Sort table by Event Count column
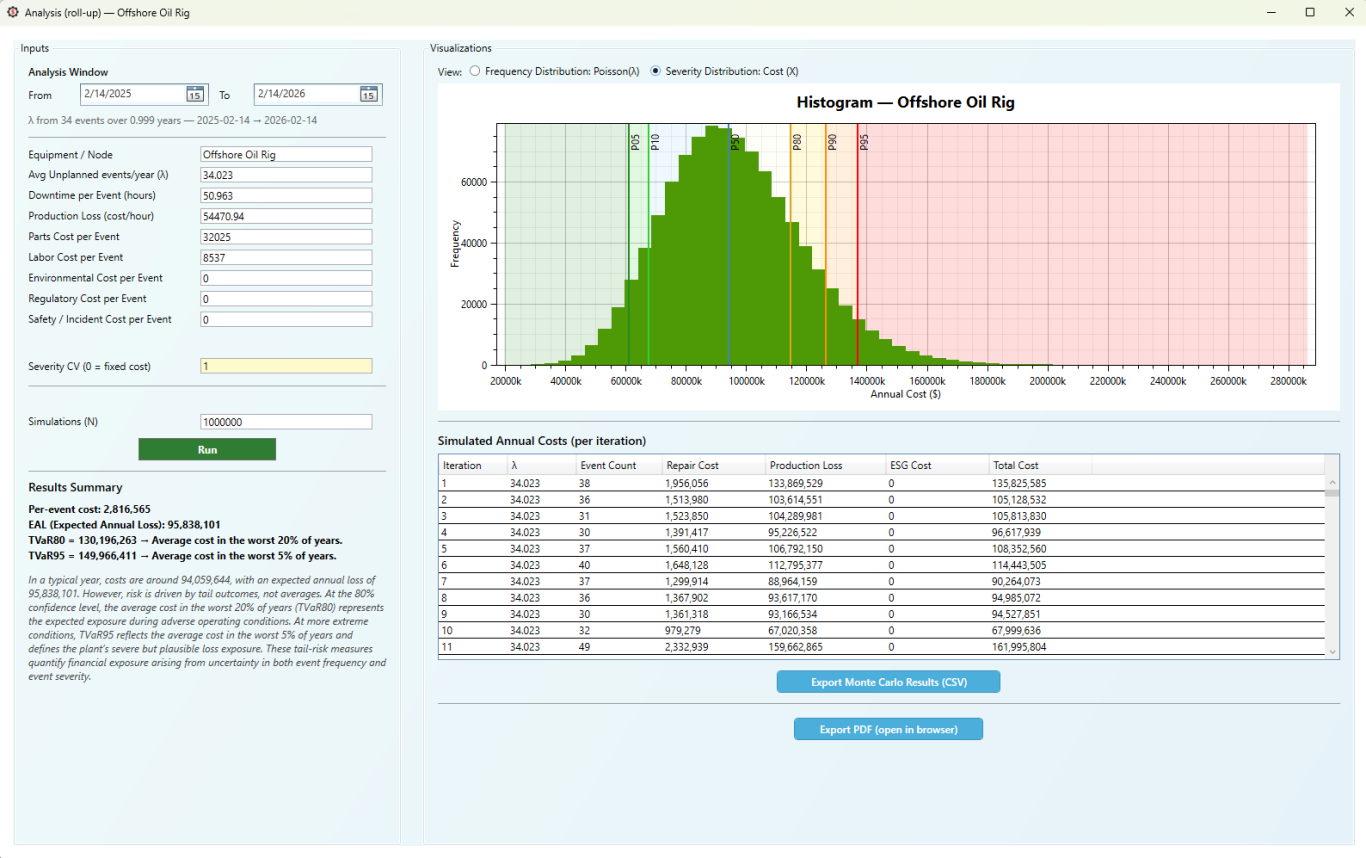This screenshot has height=858, width=1366. coord(608,465)
